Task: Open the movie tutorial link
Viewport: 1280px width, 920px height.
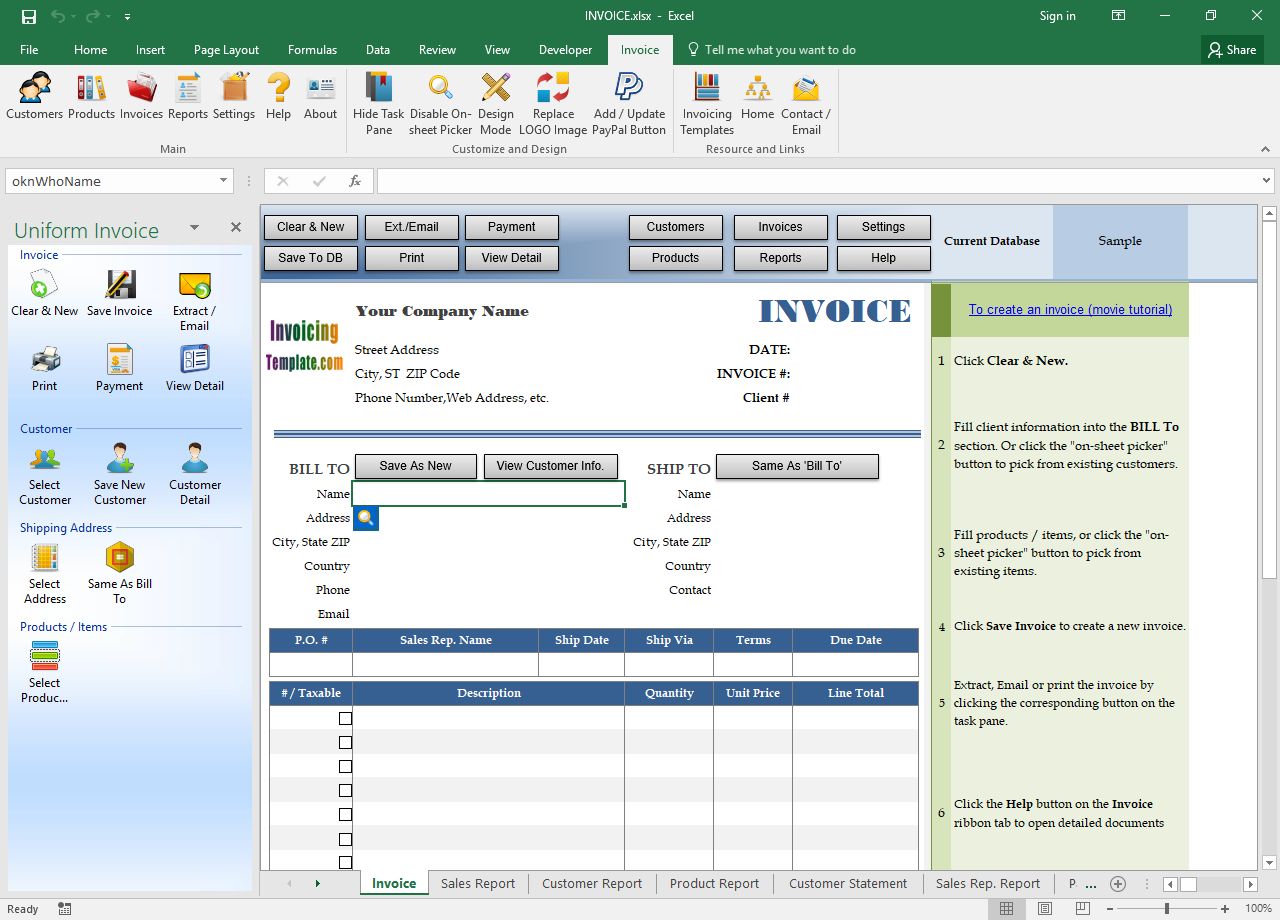Action: pyautogui.click(x=1070, y=310)
